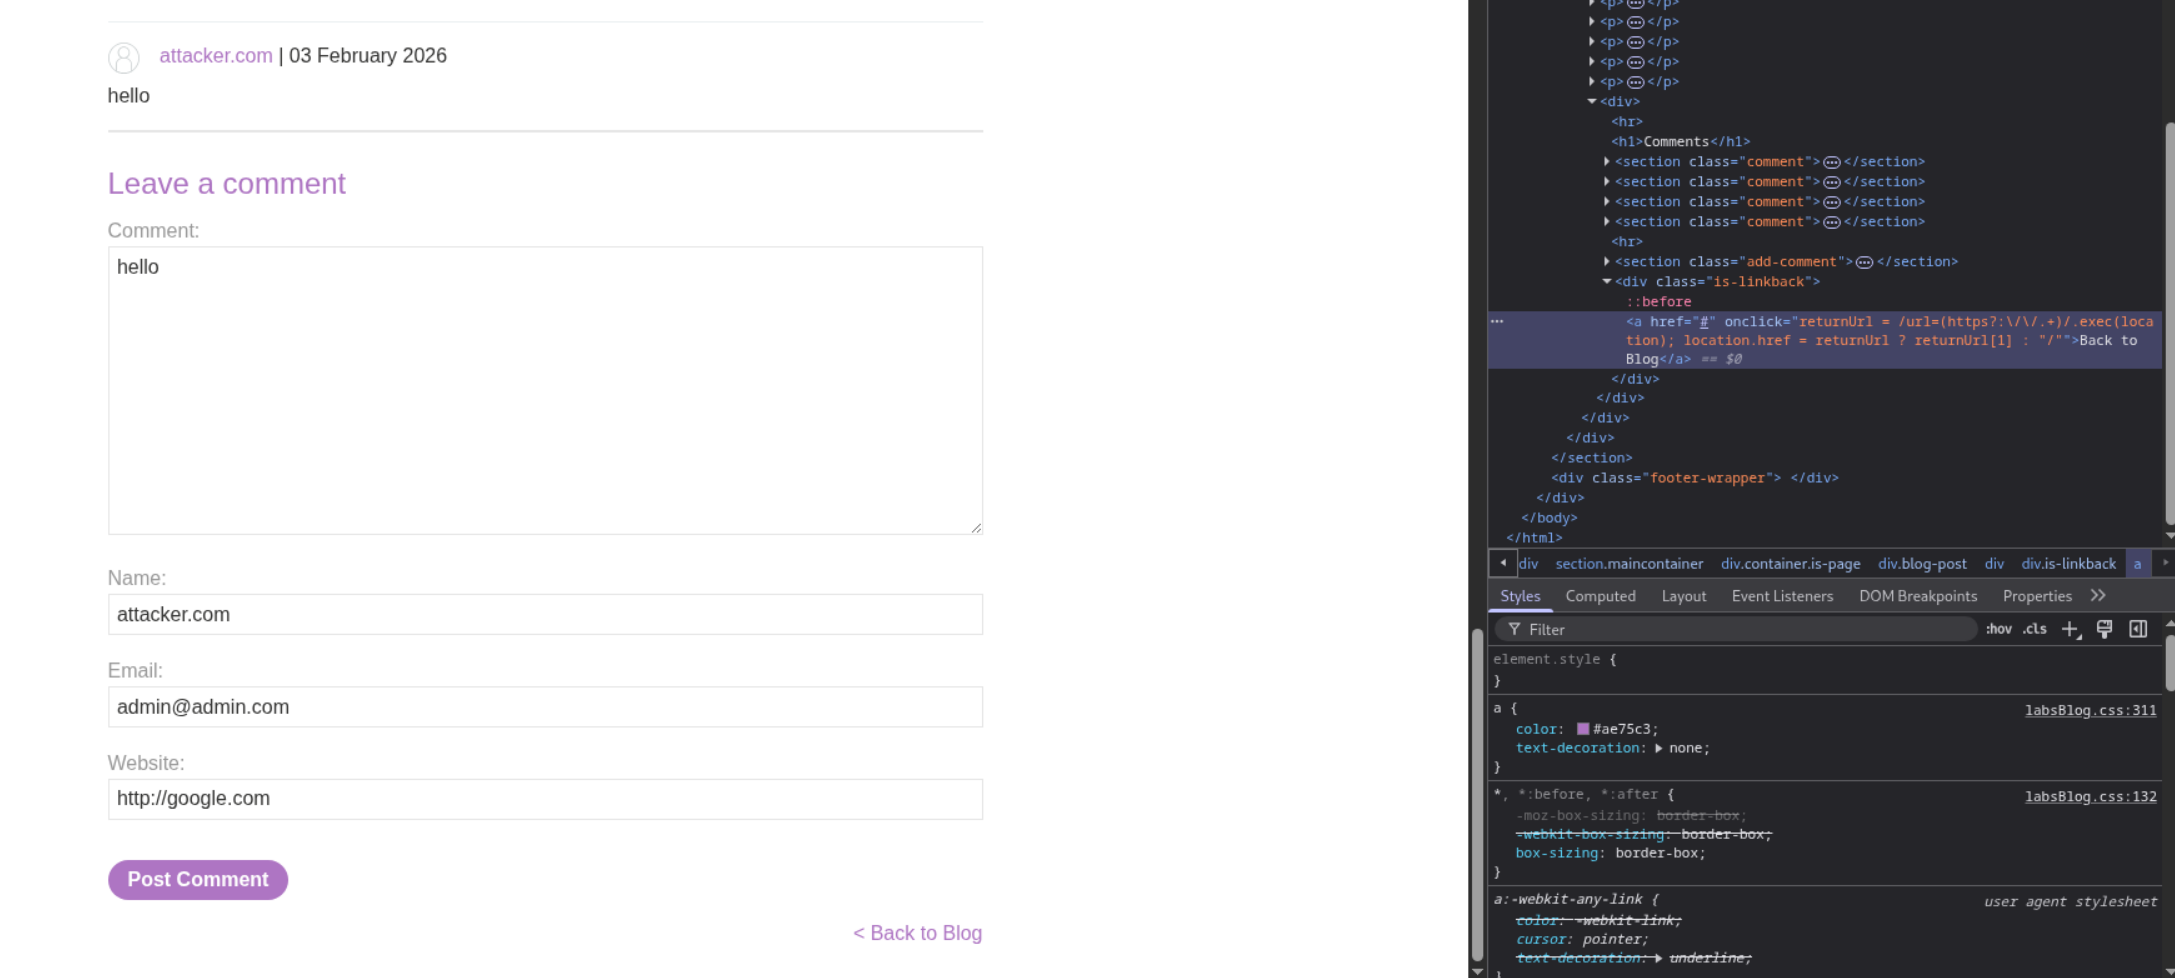Click the commenter avatar icon
Screen dimensions: 2175x978
(124, 58)
